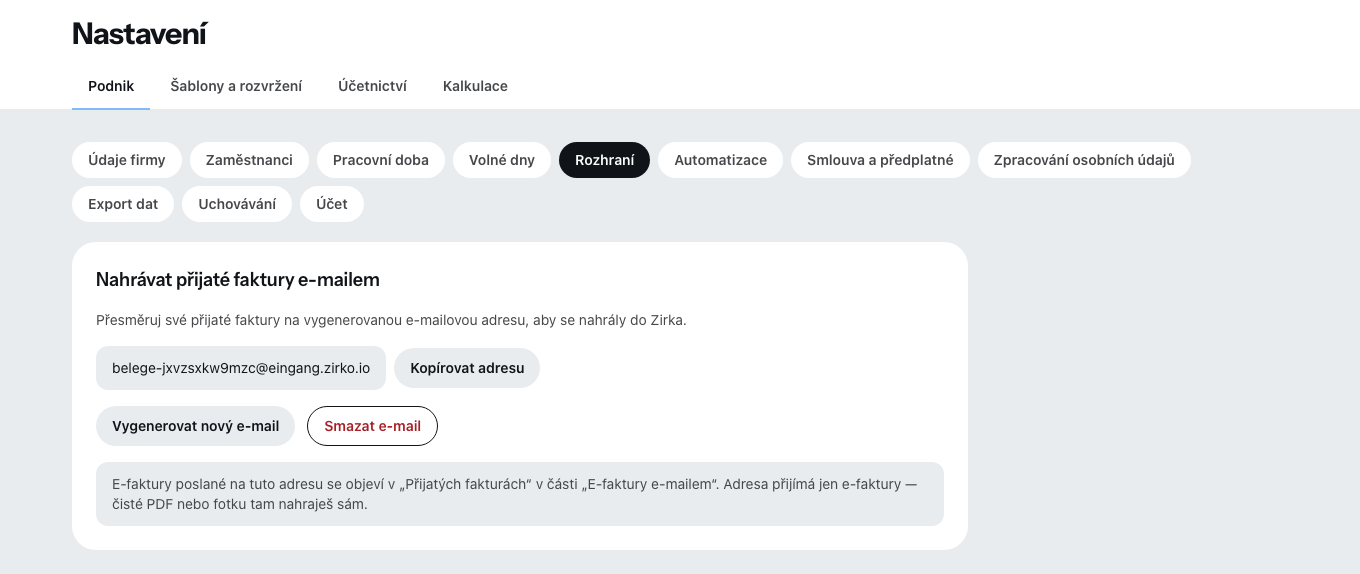This screenshot has width=1360, height=574.
Task: Generate a new e-mail address
Action: (195, 426)
